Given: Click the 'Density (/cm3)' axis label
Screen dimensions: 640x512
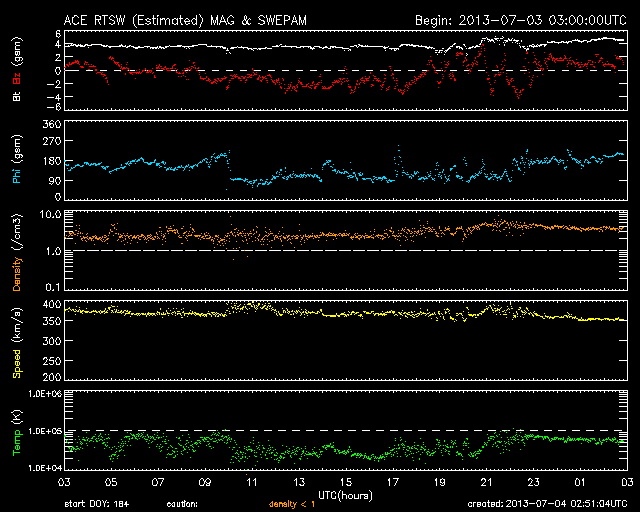Looking at the screenshot, I should click(17, 252).
